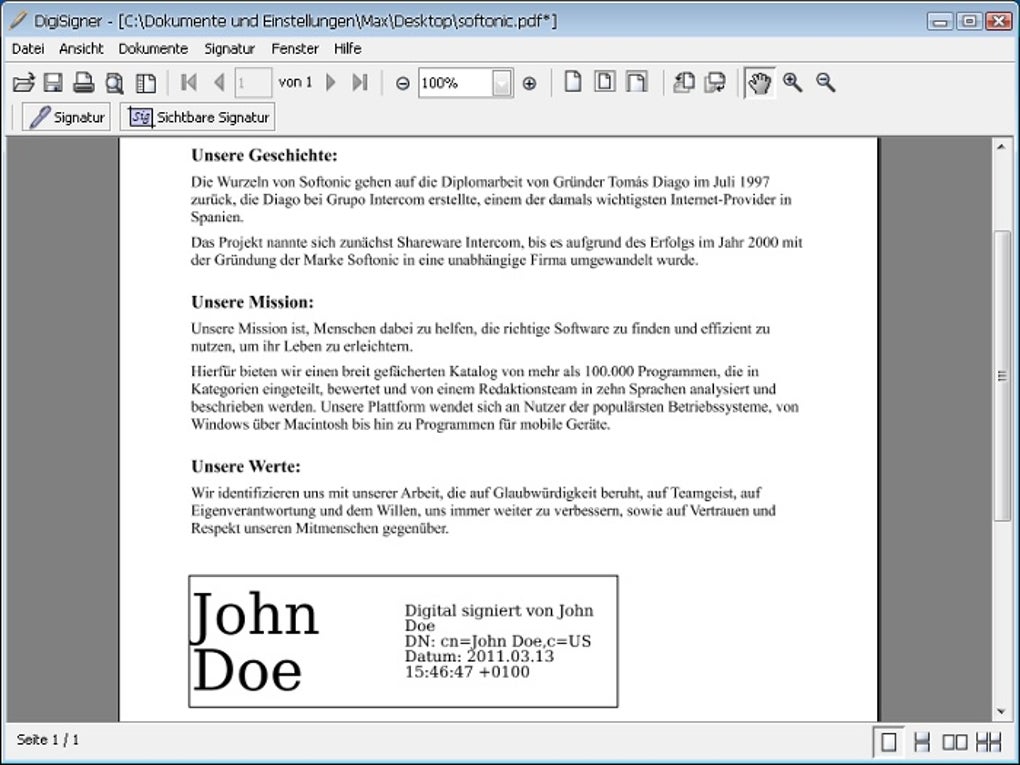Open the Dokumente menu
Screen dimensions: 1020x765
click(153, 49)
